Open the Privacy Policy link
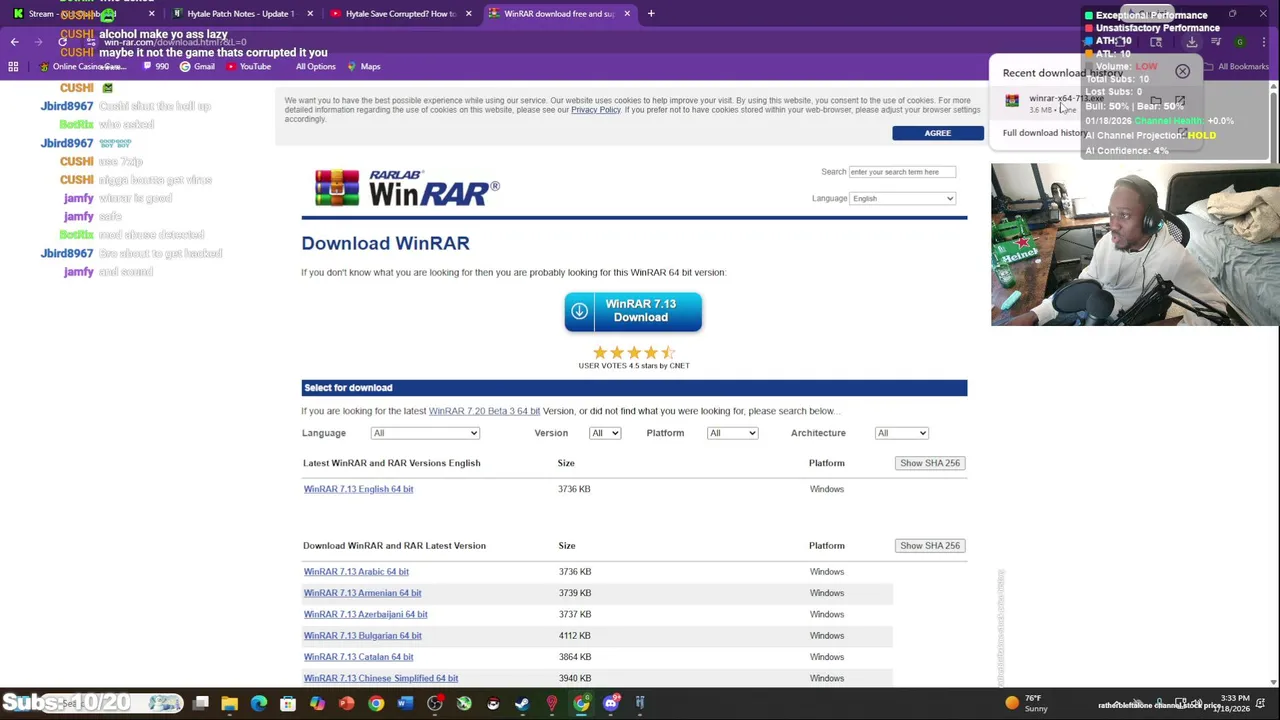This screenshot has height=720, width=1280. pos(596,110)
